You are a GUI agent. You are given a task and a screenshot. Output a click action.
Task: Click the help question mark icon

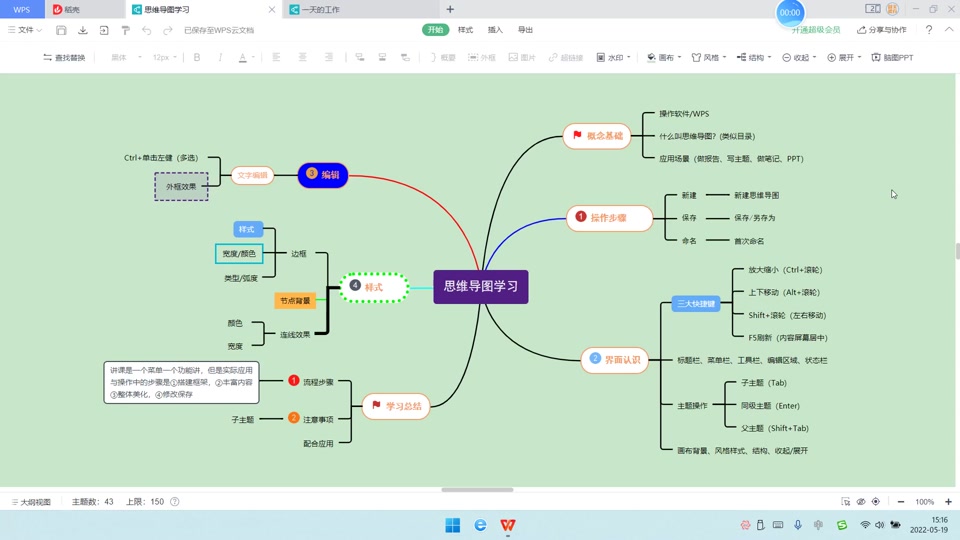click(929, 29)
